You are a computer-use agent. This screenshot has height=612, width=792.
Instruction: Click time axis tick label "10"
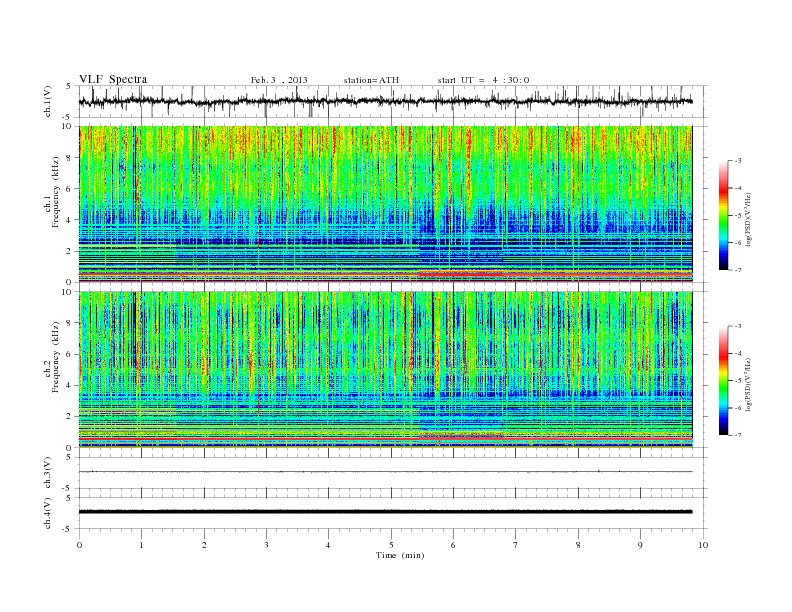pos(703,545)
